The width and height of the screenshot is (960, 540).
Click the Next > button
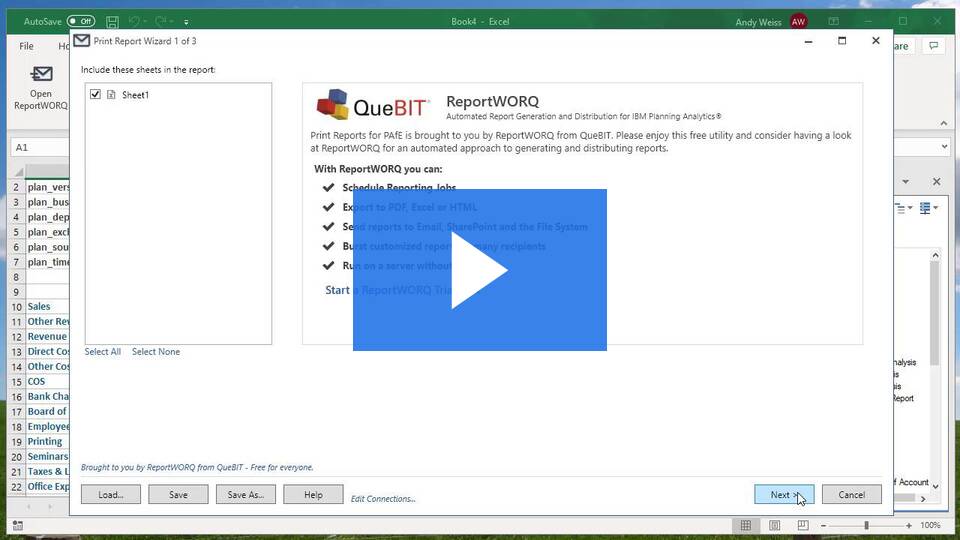tap(784, 494)
